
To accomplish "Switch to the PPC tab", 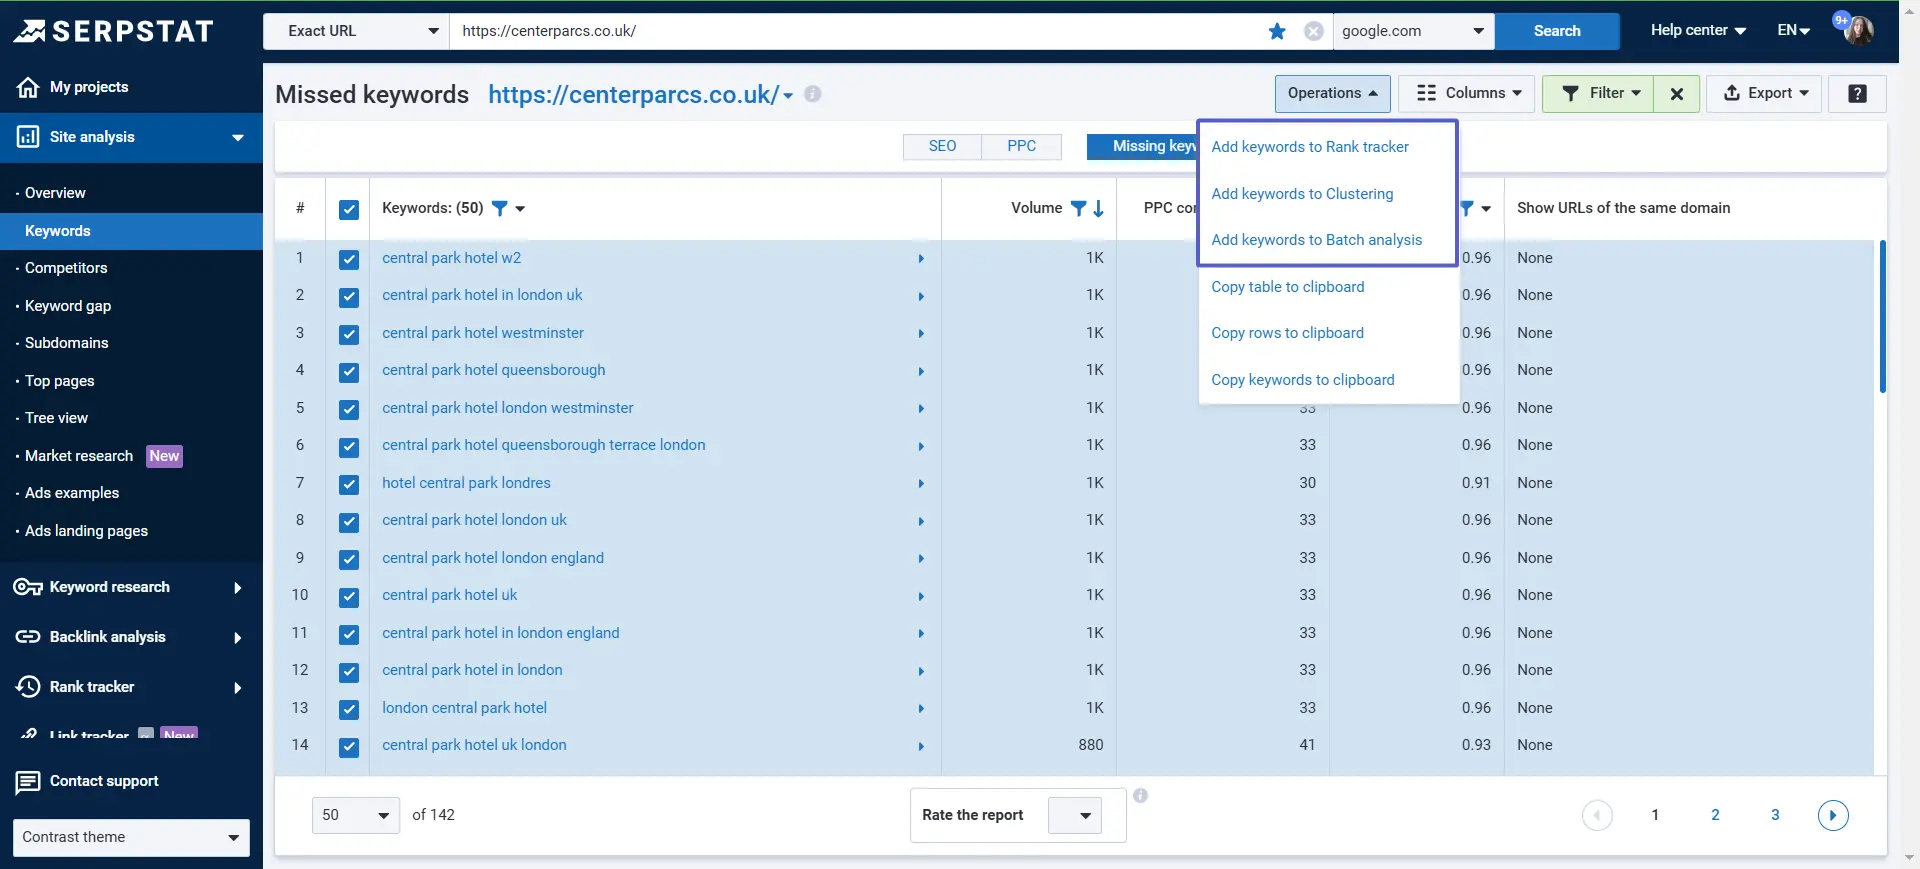I will 1021,147.
